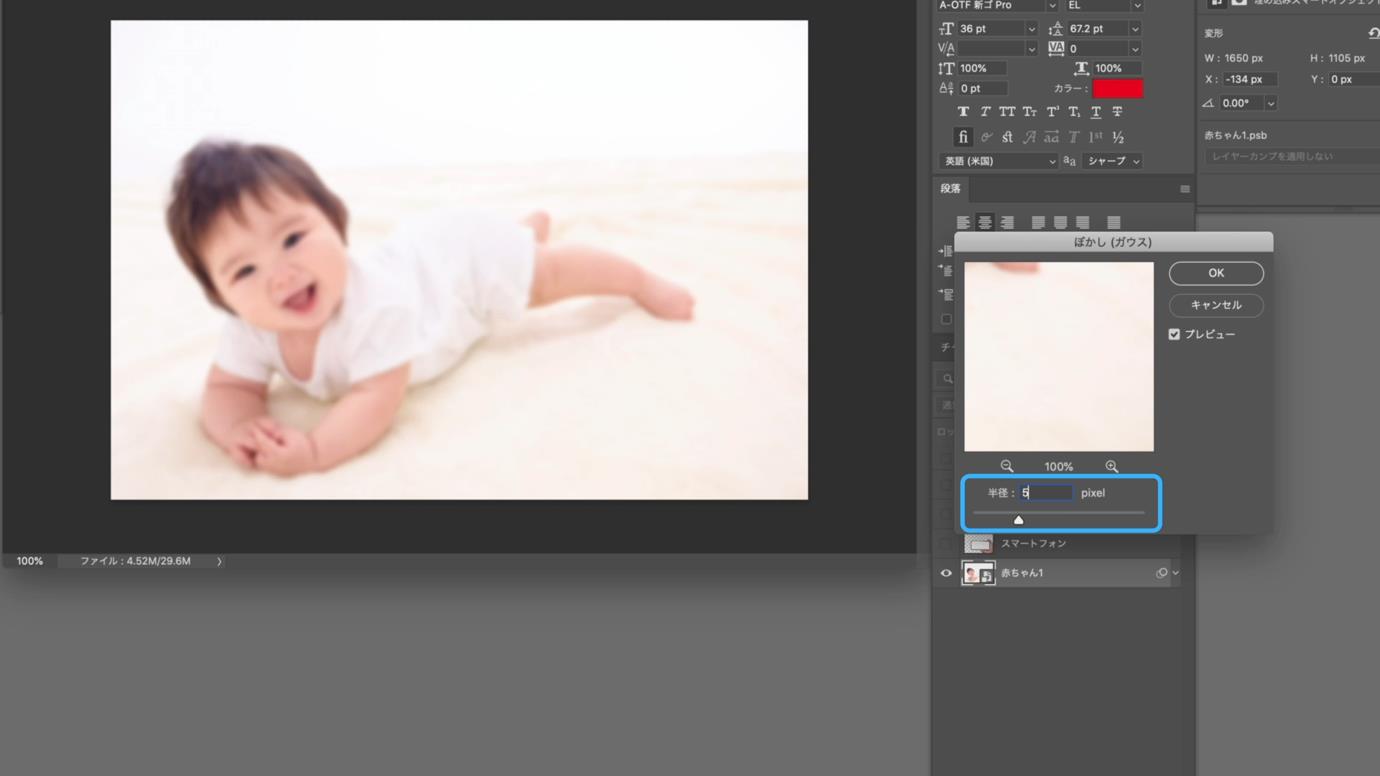Screen dimensions: 1380x776
Task: Hide the 赤ちゃん1 layer
Action: point(946,573)
